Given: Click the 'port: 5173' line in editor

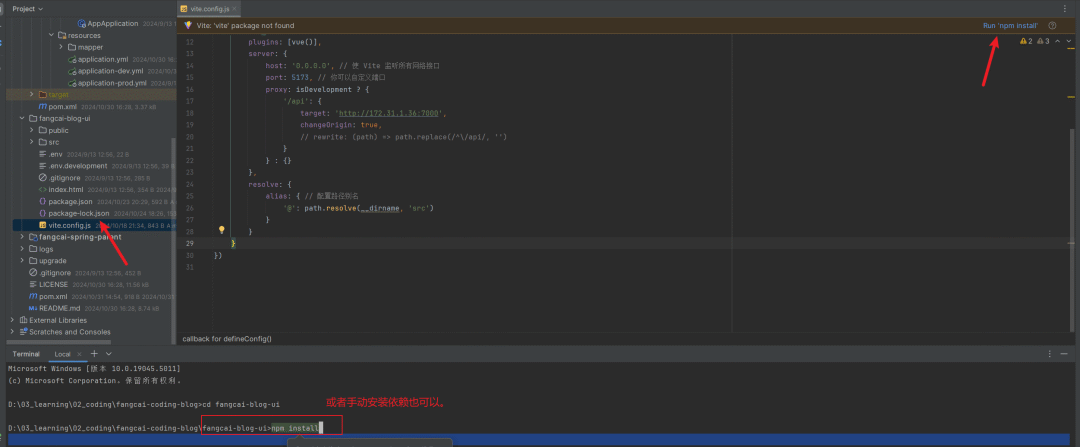Looking at the screenshot, I should [325, 77].
